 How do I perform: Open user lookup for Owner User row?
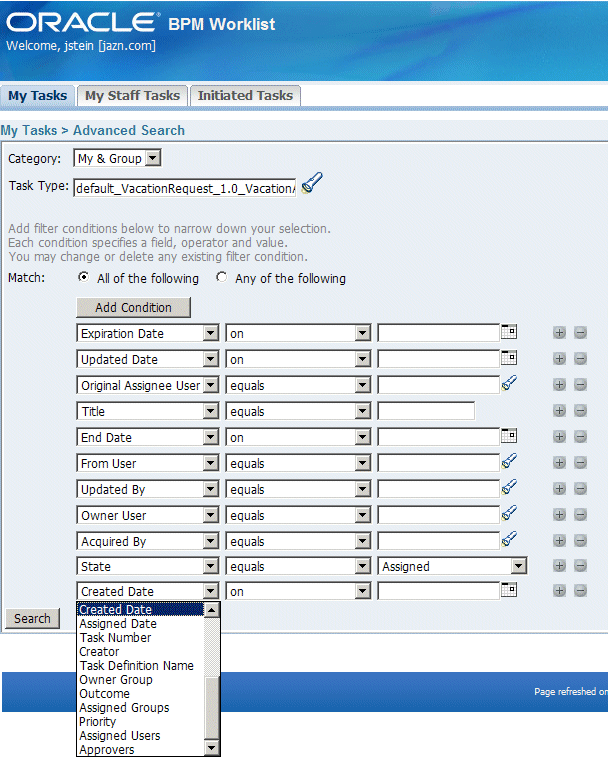click(509, 513)
